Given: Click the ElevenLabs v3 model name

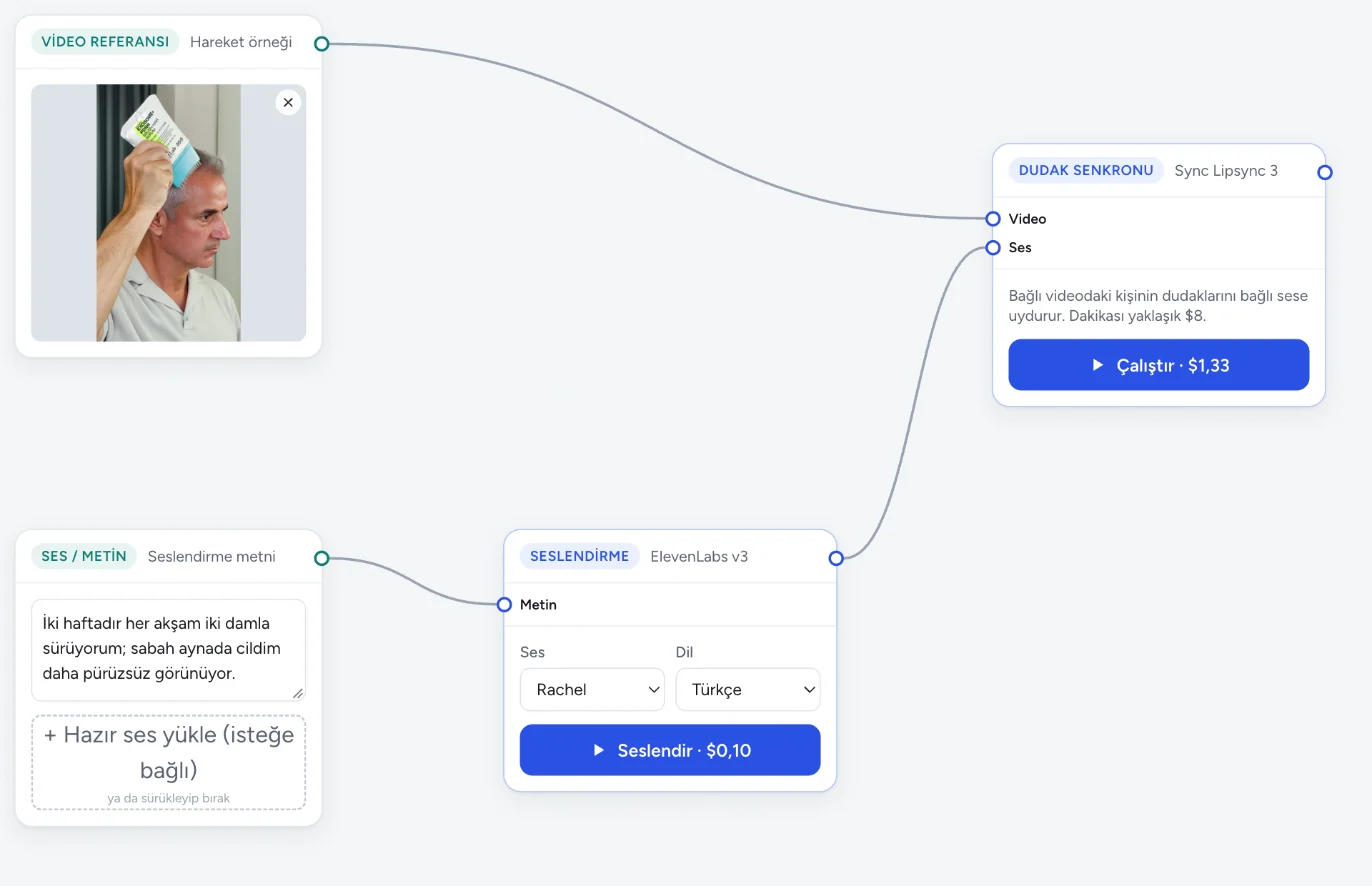Looking at the screenshot, I should [x=699, y=556].
